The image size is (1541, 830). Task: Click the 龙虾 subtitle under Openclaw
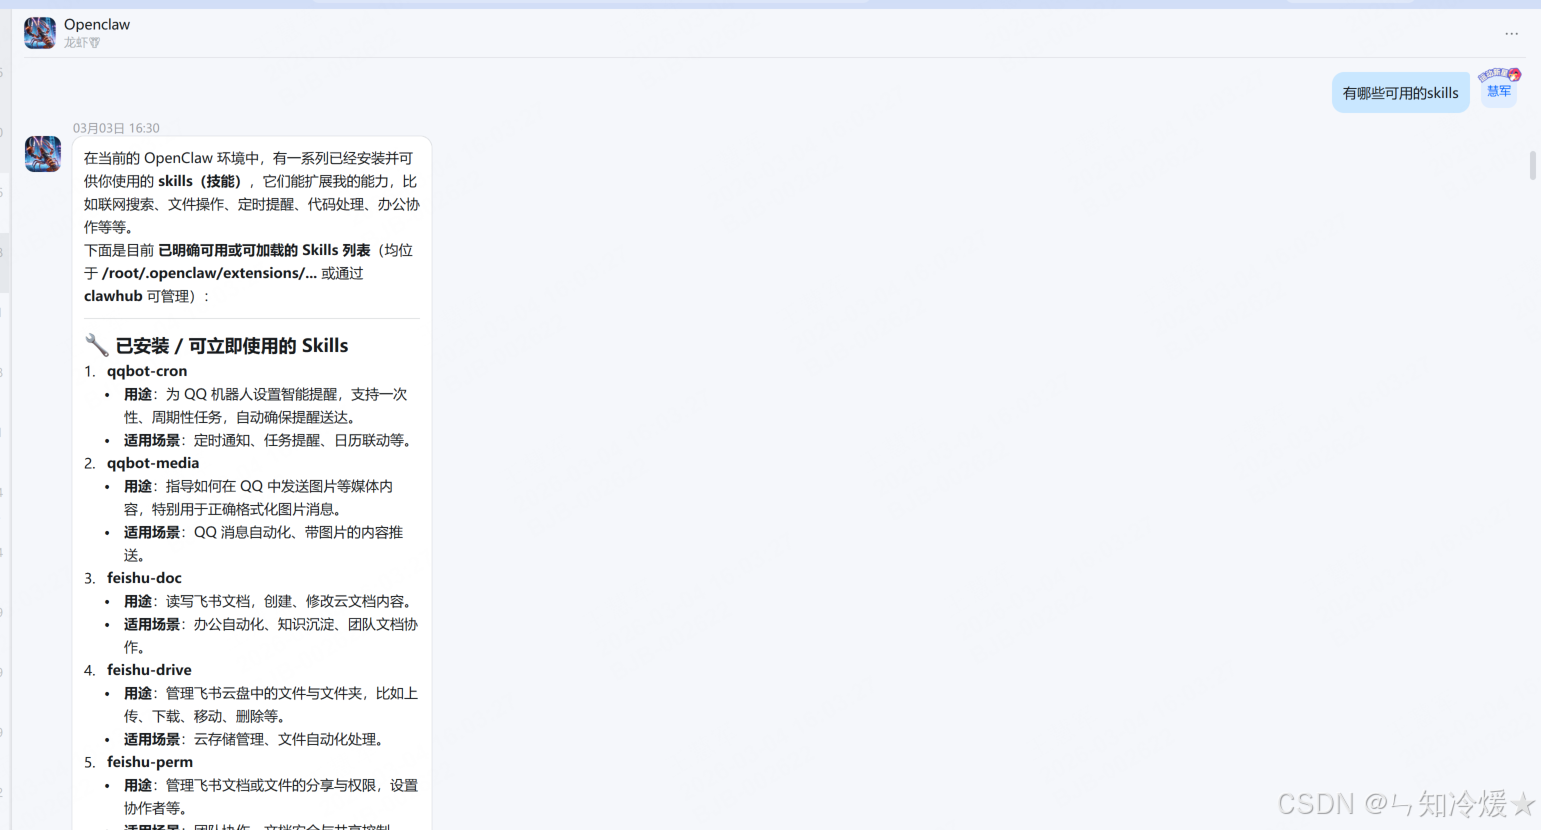82,43
